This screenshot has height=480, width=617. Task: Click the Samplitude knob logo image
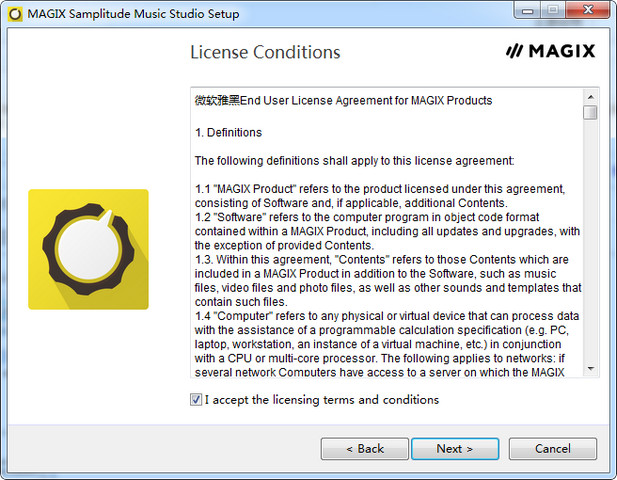(88, 249)
